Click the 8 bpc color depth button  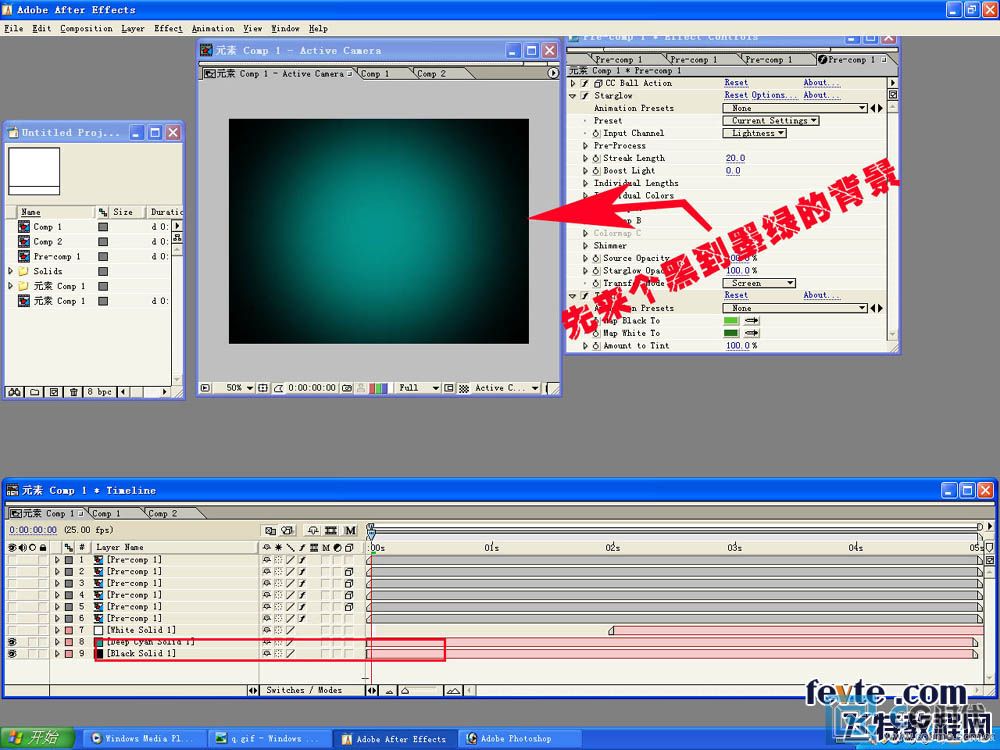tap(99, 392)
